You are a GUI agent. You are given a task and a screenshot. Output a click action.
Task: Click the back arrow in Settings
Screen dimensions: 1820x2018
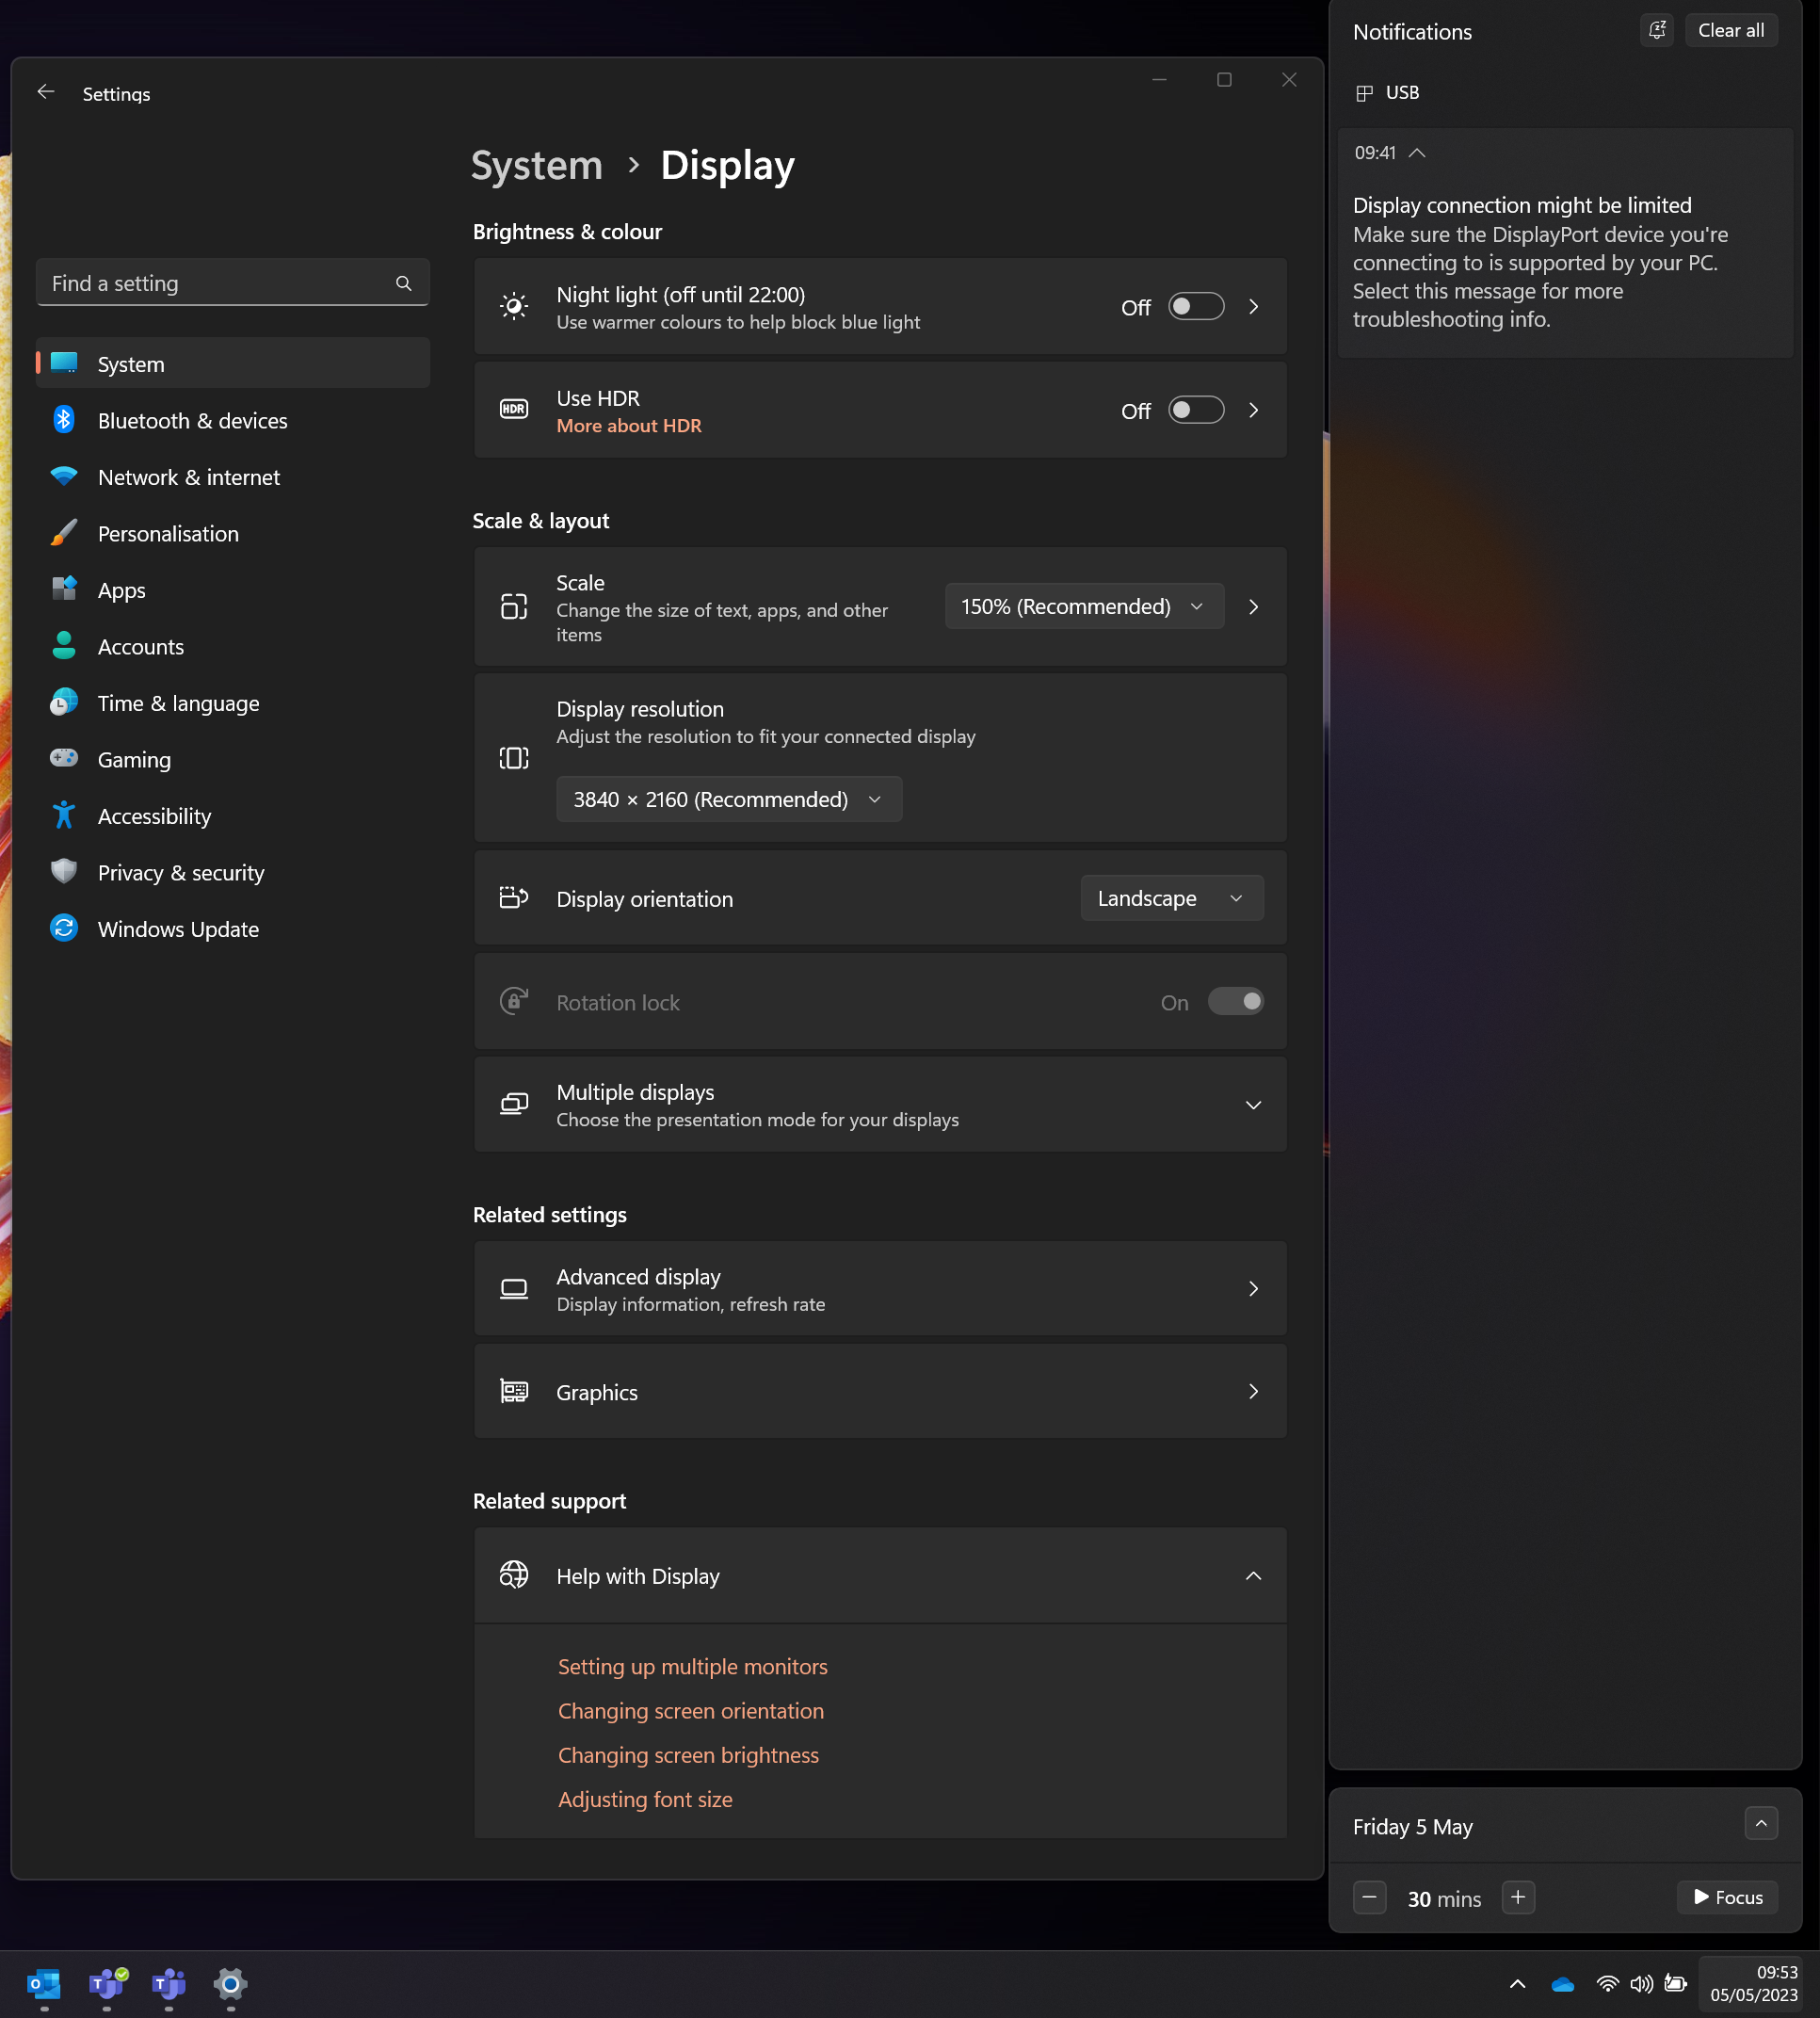(x=46, y=93)
